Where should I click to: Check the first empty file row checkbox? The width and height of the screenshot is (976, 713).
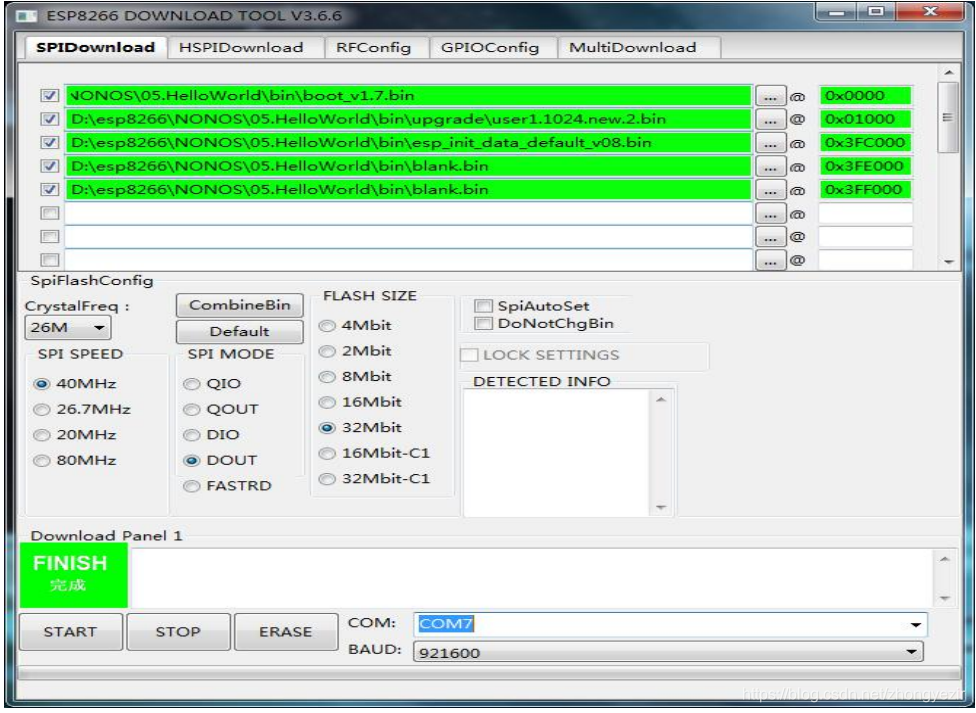pyautogui.click(x=49, y=214)
